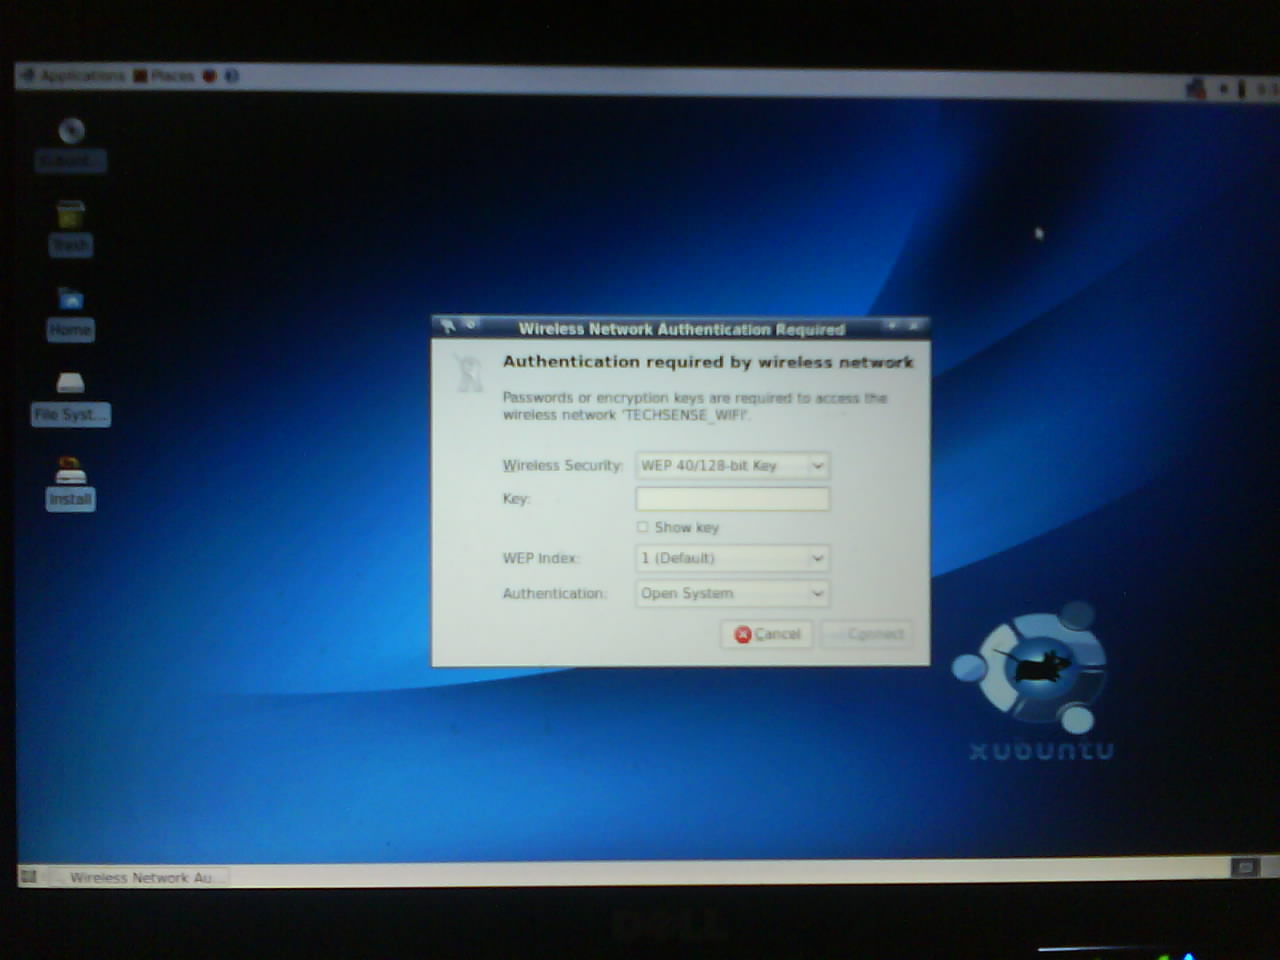Open the WEP Index dropdown

coord(732,558)
